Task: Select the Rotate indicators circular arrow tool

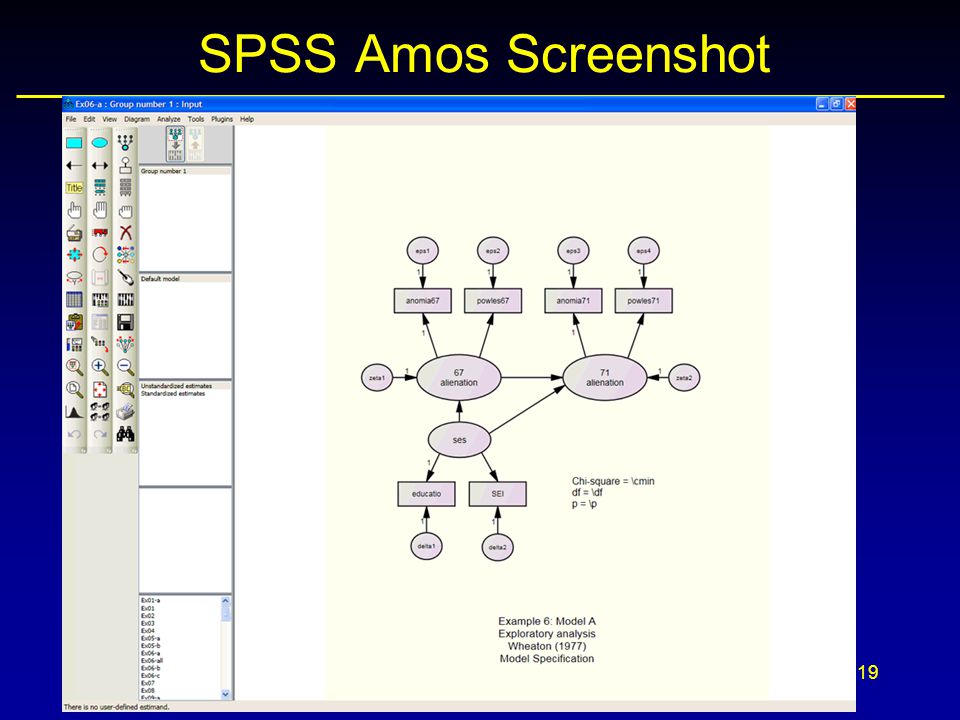Action: (100, 255)
